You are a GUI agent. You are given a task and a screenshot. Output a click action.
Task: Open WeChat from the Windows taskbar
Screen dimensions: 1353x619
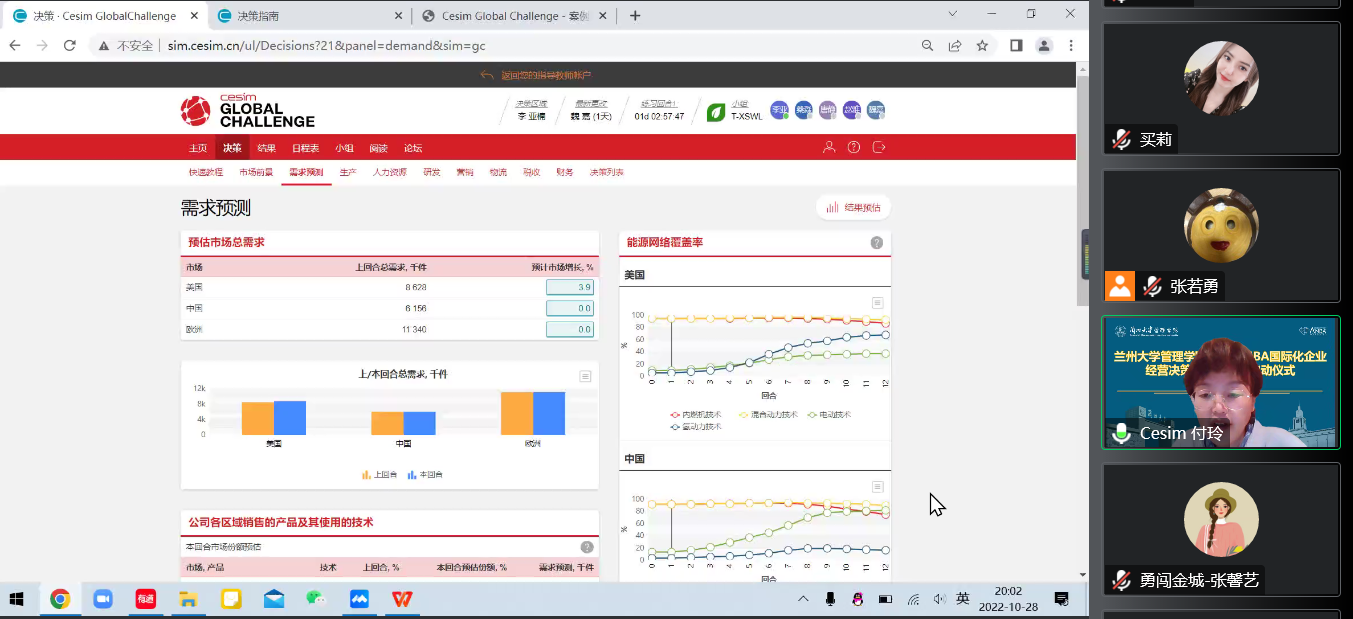point(316,599)
